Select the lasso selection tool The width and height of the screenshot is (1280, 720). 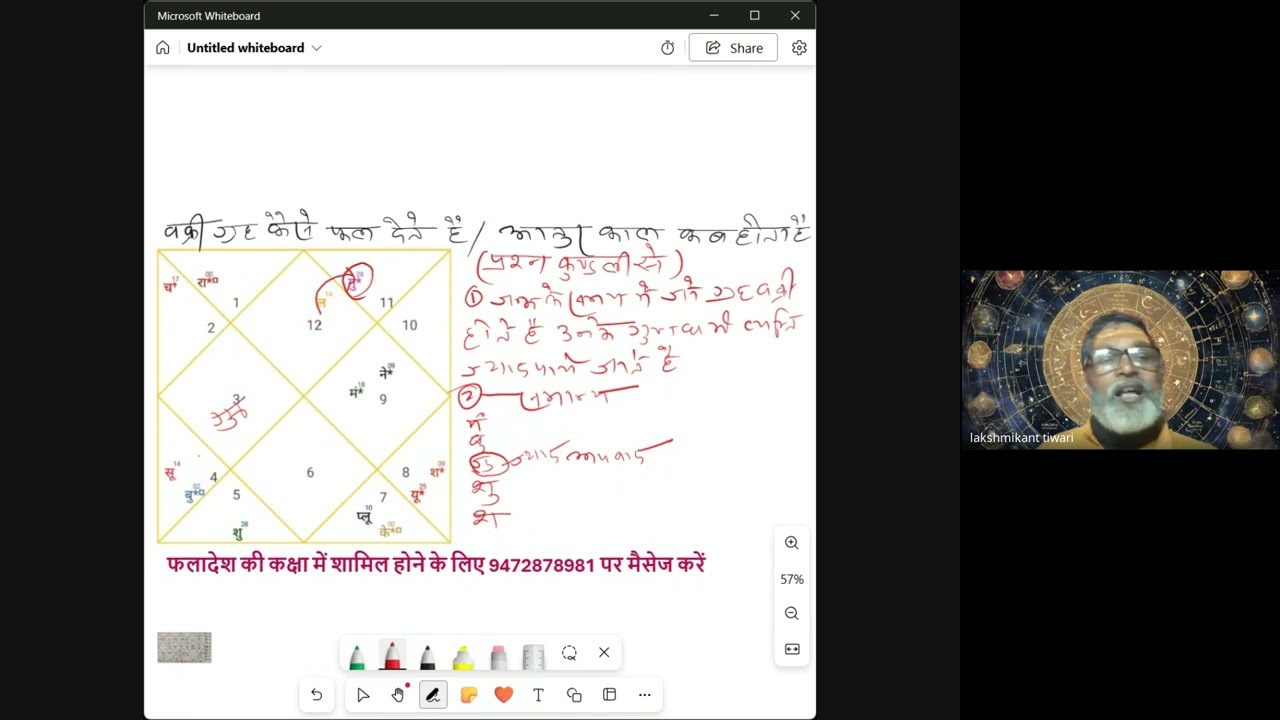pos(569,653)
